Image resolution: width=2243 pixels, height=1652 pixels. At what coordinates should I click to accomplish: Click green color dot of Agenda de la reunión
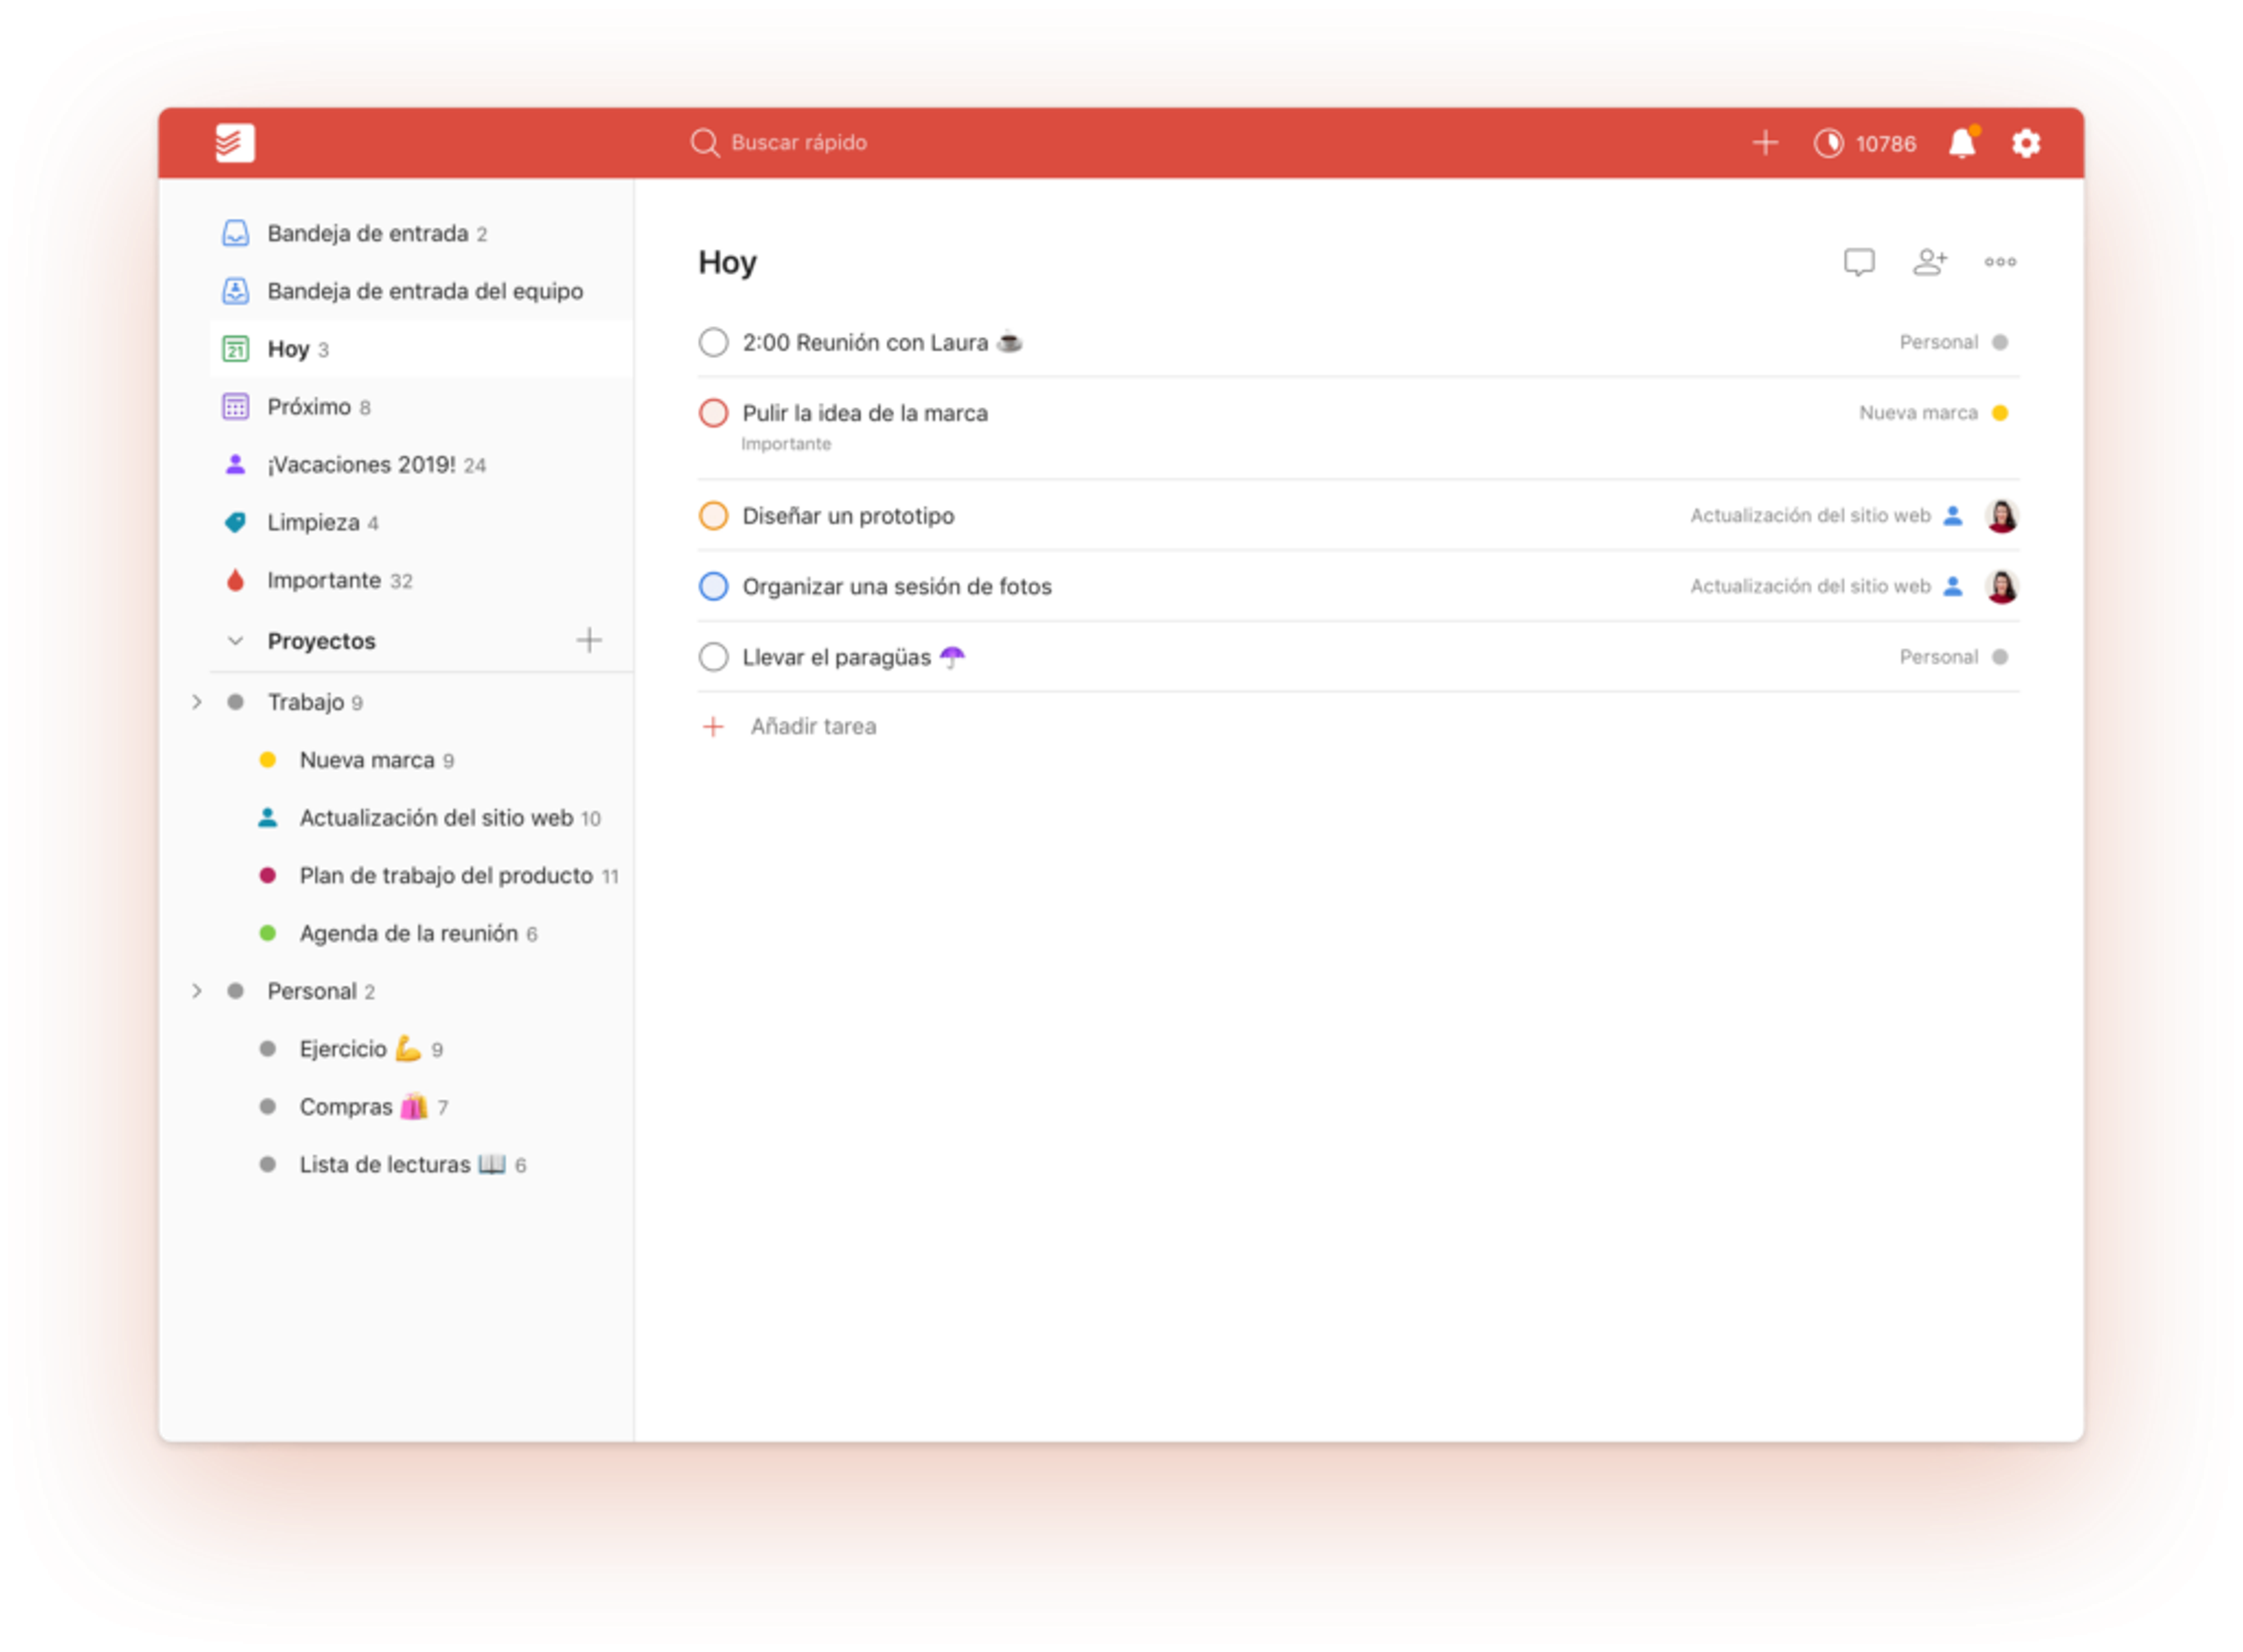[x=267, y=933]
